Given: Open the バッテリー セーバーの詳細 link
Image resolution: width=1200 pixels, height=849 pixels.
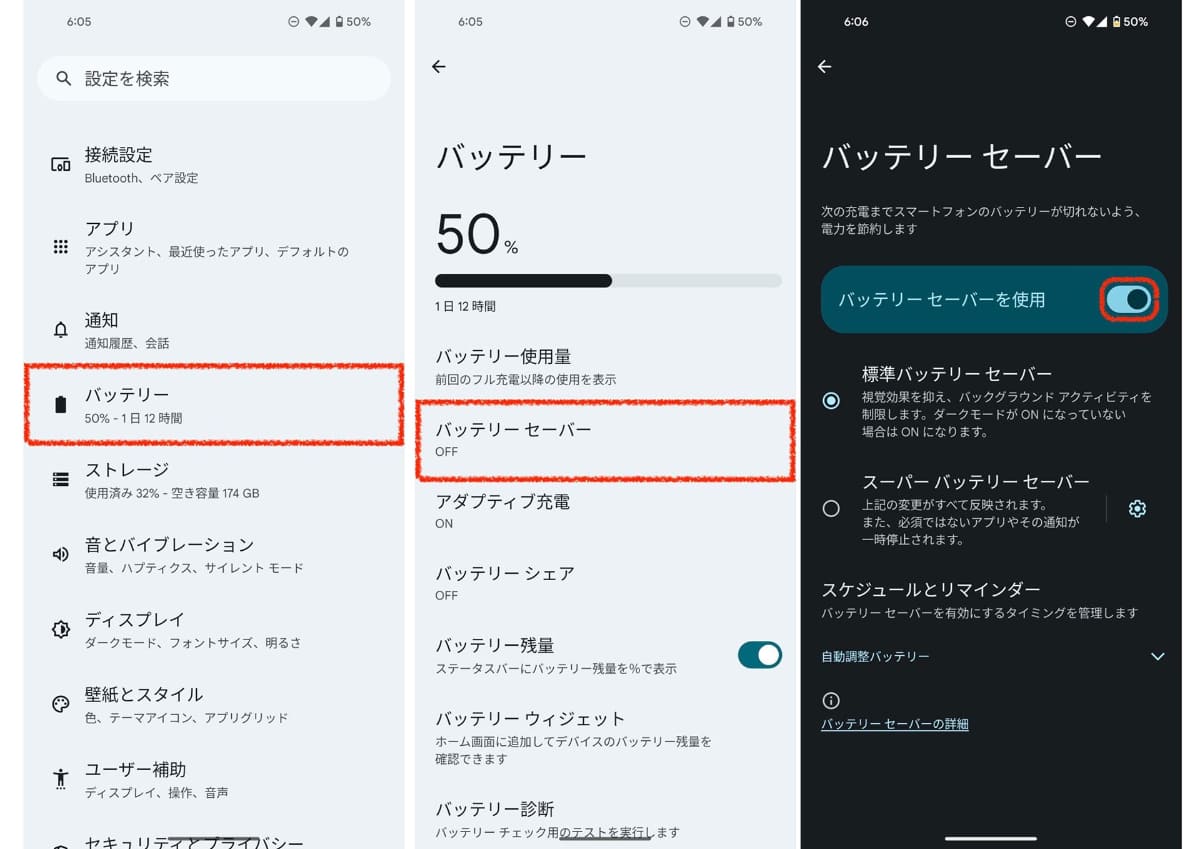Looking at the screenshot, I should pos(894,724).
